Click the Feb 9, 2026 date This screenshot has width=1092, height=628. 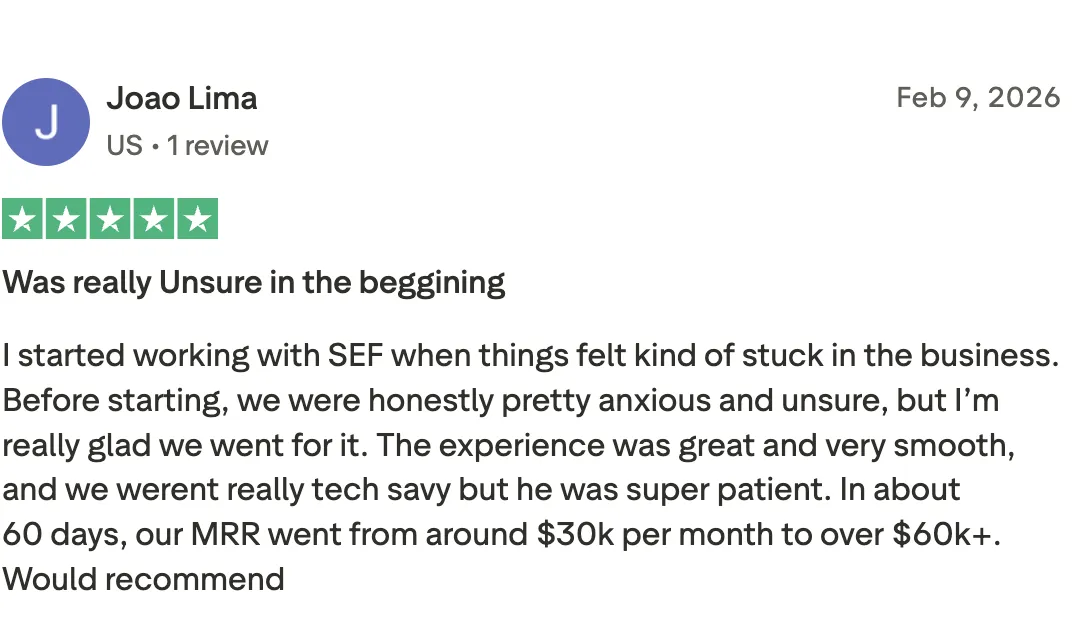pos(978,97)
